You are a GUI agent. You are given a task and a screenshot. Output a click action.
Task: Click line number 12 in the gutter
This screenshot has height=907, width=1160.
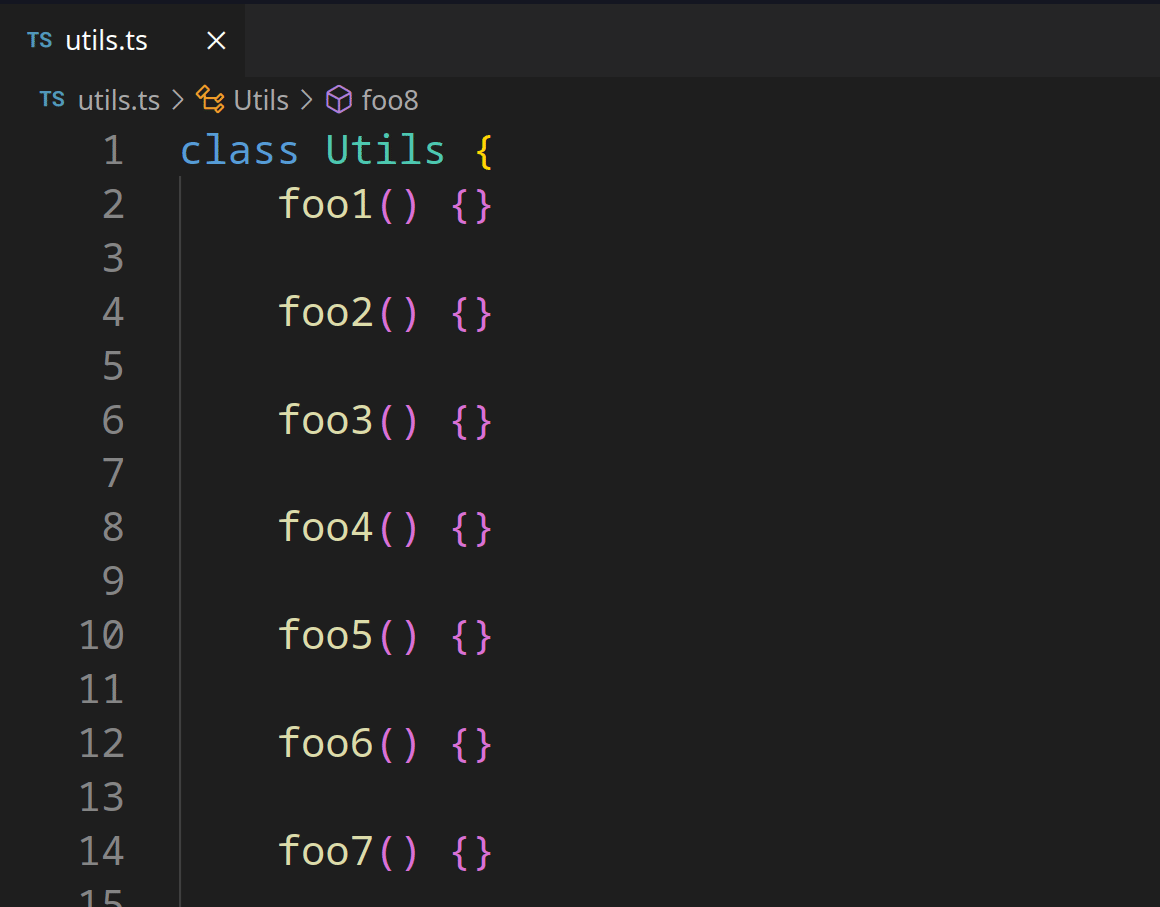coord(102,743)
